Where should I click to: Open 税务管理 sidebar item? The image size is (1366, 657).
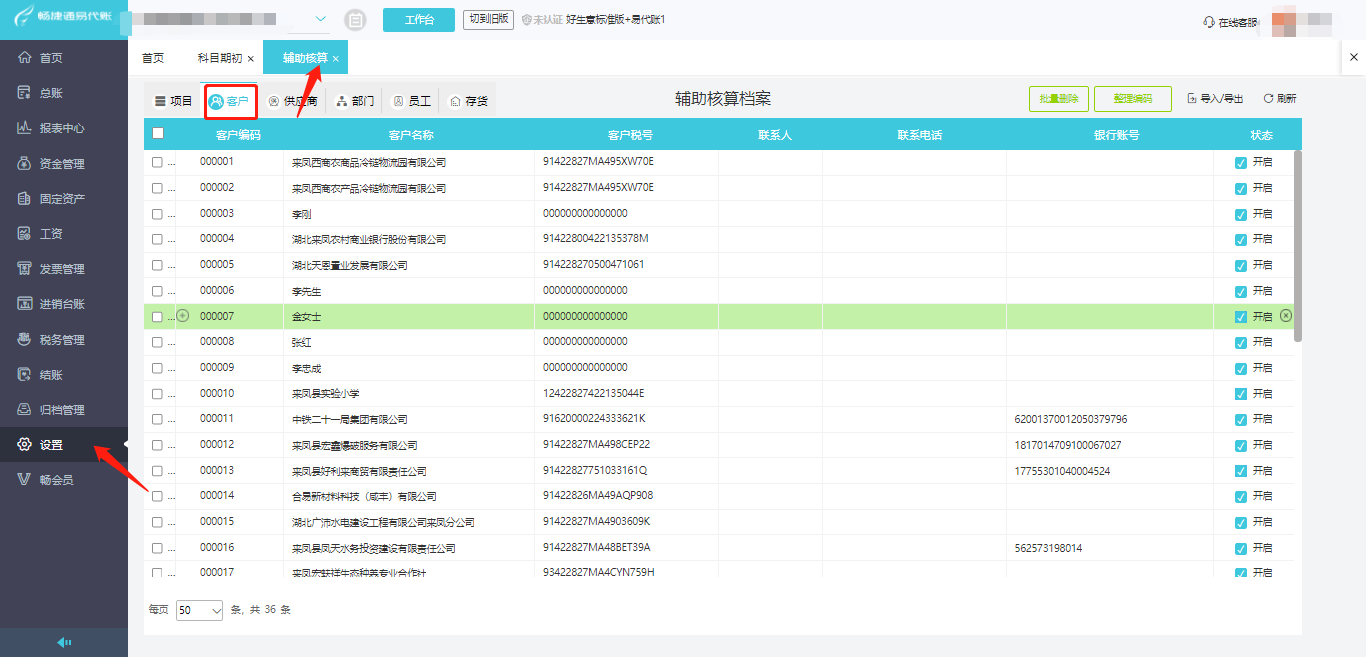[x=64, y=339]
